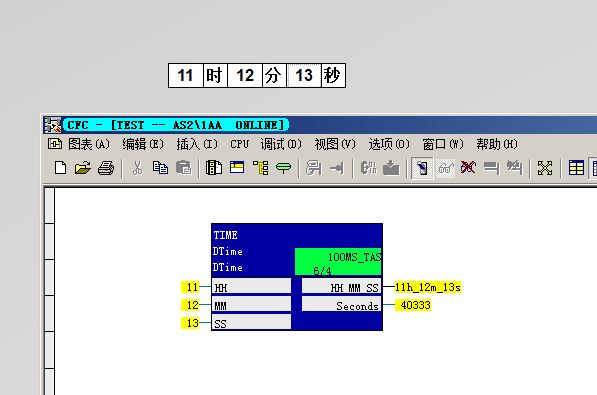Click the New chart toolbar icon

(61, 168)
